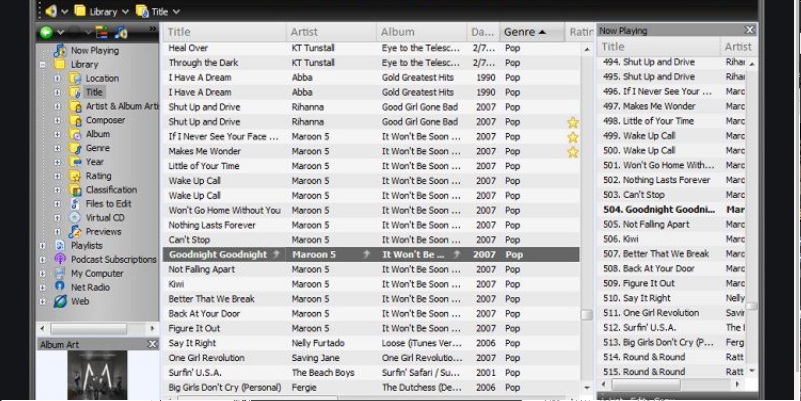Viewport: 801px width, 401px height.
Task: Expand the Playlists tree node
Action: coord(43,245)
